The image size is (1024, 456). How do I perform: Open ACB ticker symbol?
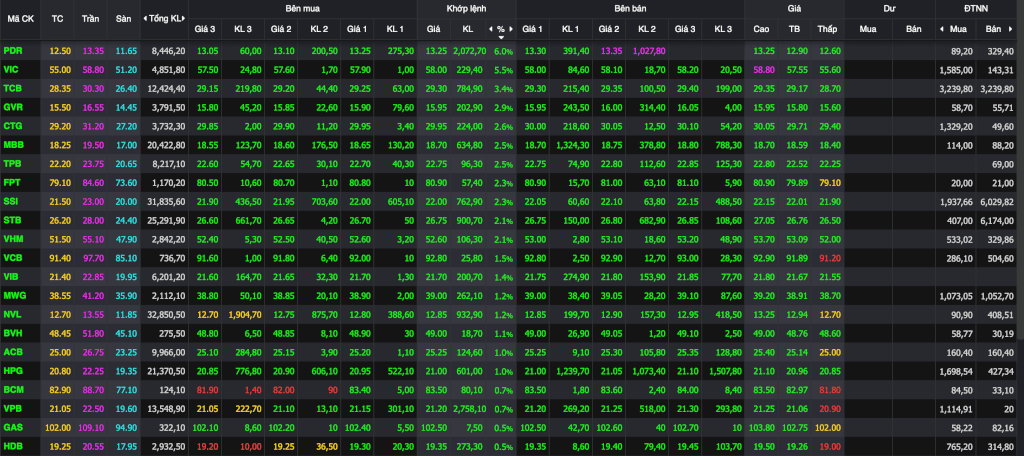click(x=12, y=352)
